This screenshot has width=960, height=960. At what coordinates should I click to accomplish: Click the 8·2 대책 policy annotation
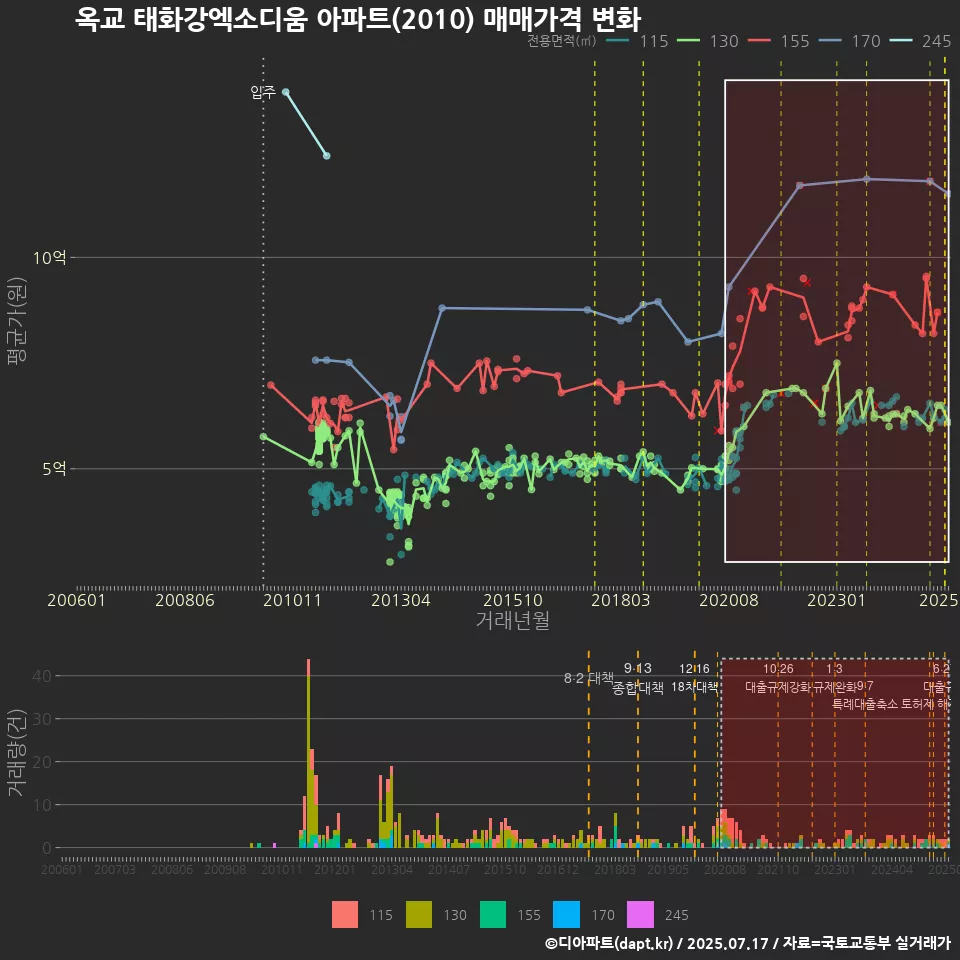point(588,678)
